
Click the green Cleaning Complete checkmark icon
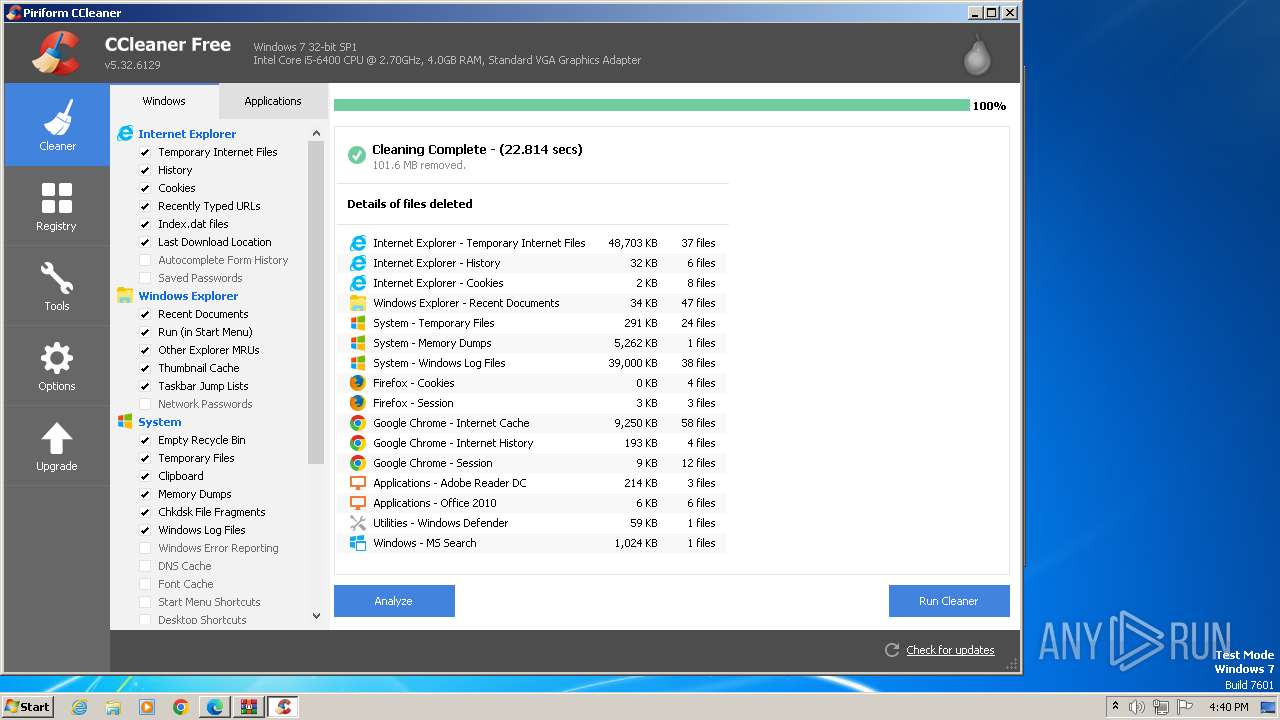[x=357, y=155]
